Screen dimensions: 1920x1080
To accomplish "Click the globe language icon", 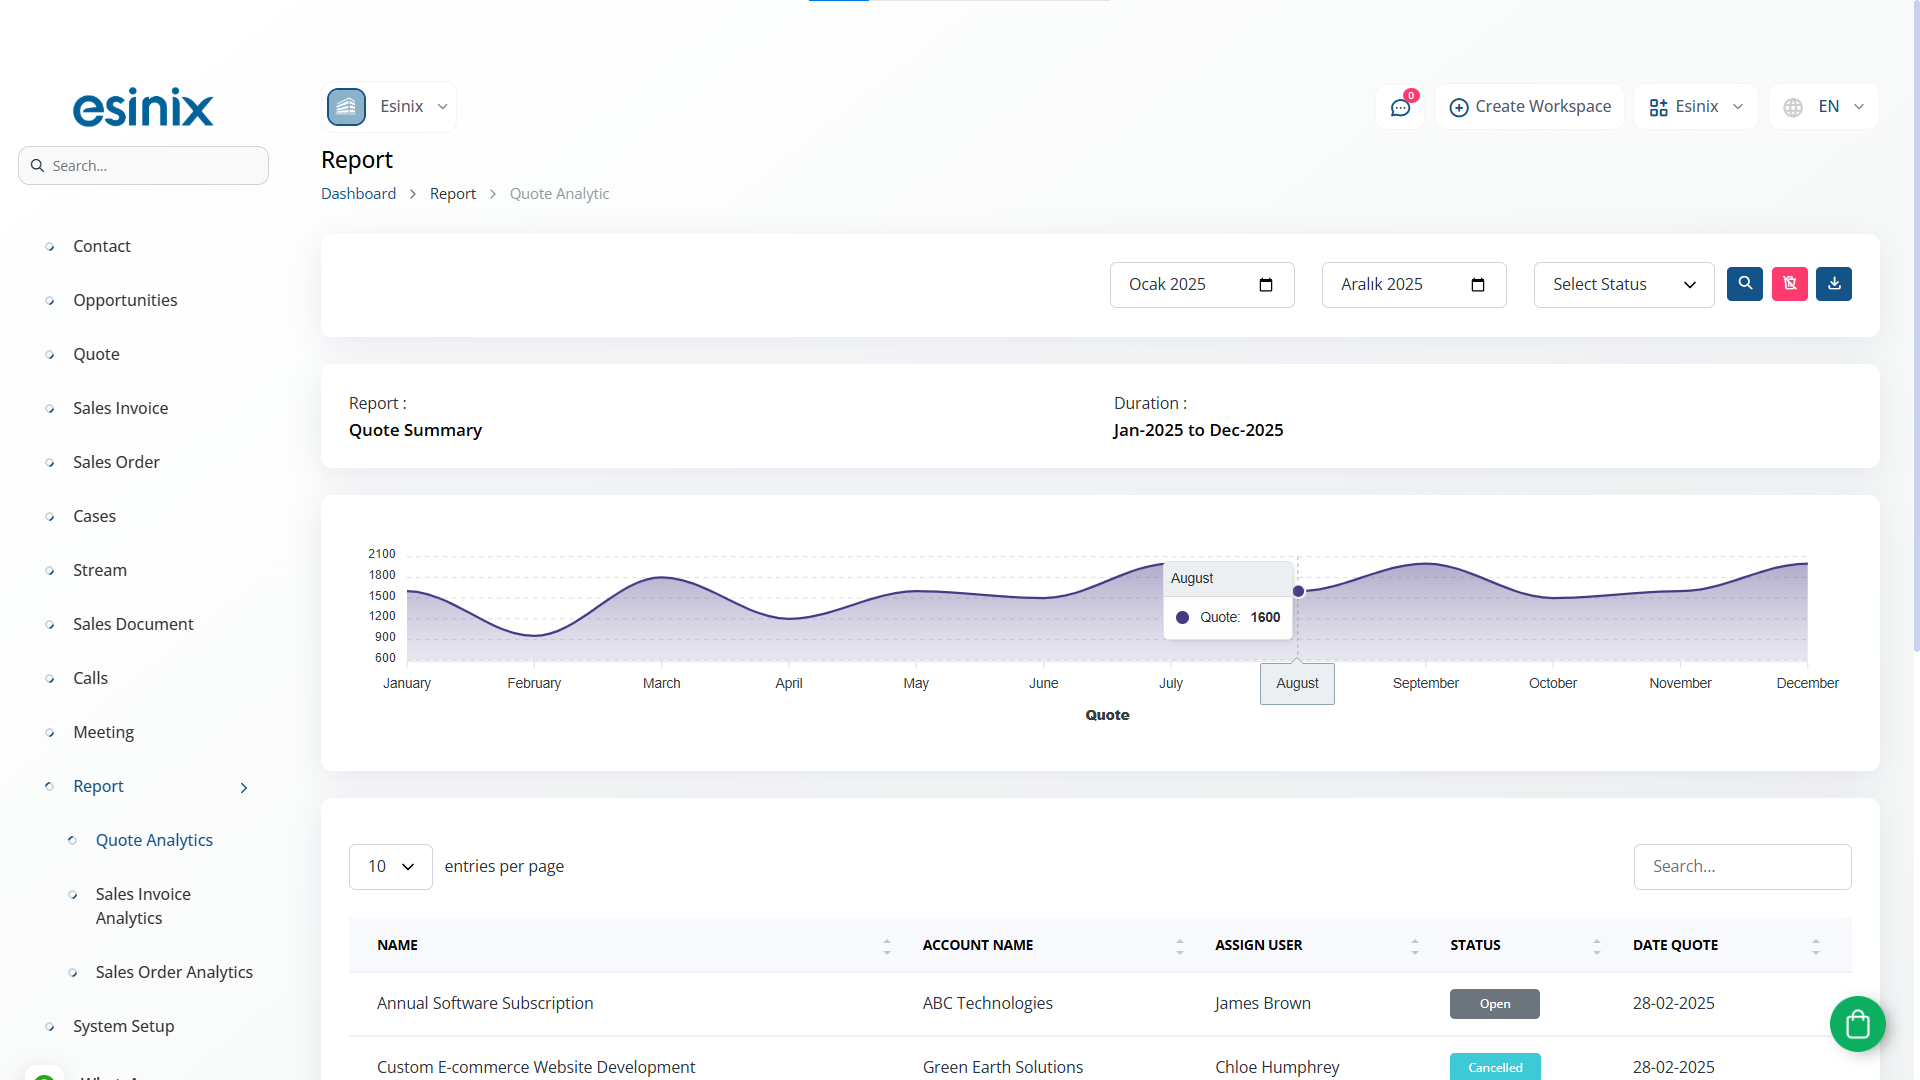I will [x=1793, y=107].
